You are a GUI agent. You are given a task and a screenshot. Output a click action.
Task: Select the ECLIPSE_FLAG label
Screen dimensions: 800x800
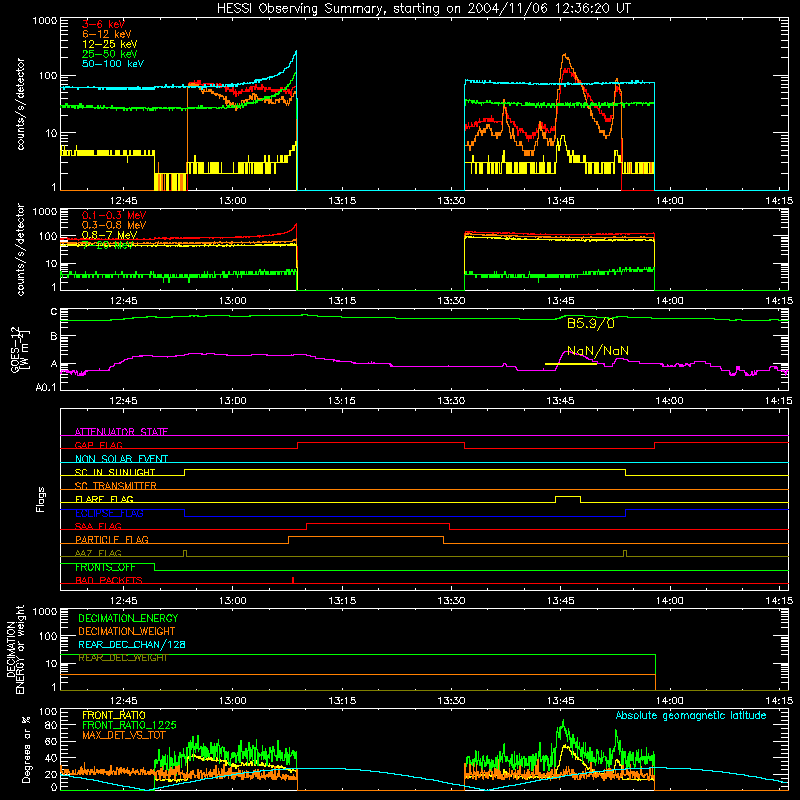click(109, 513)
